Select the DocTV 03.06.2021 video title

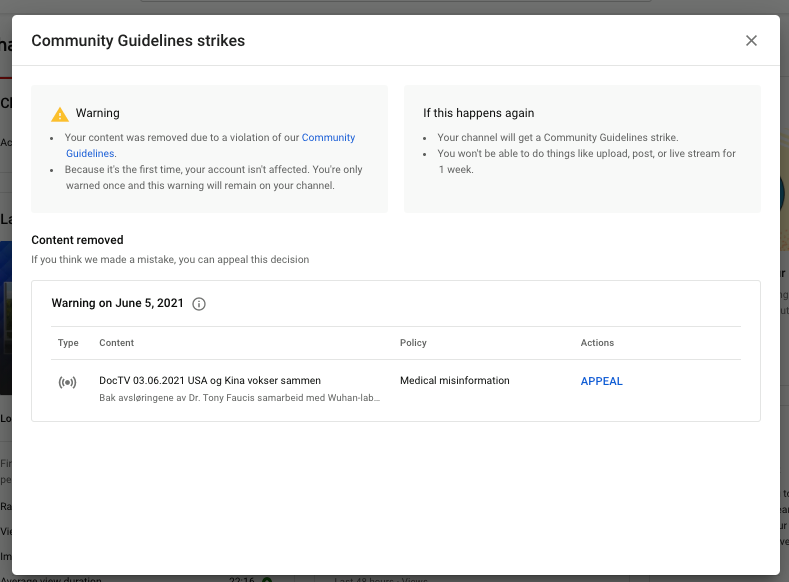point(210,380)
